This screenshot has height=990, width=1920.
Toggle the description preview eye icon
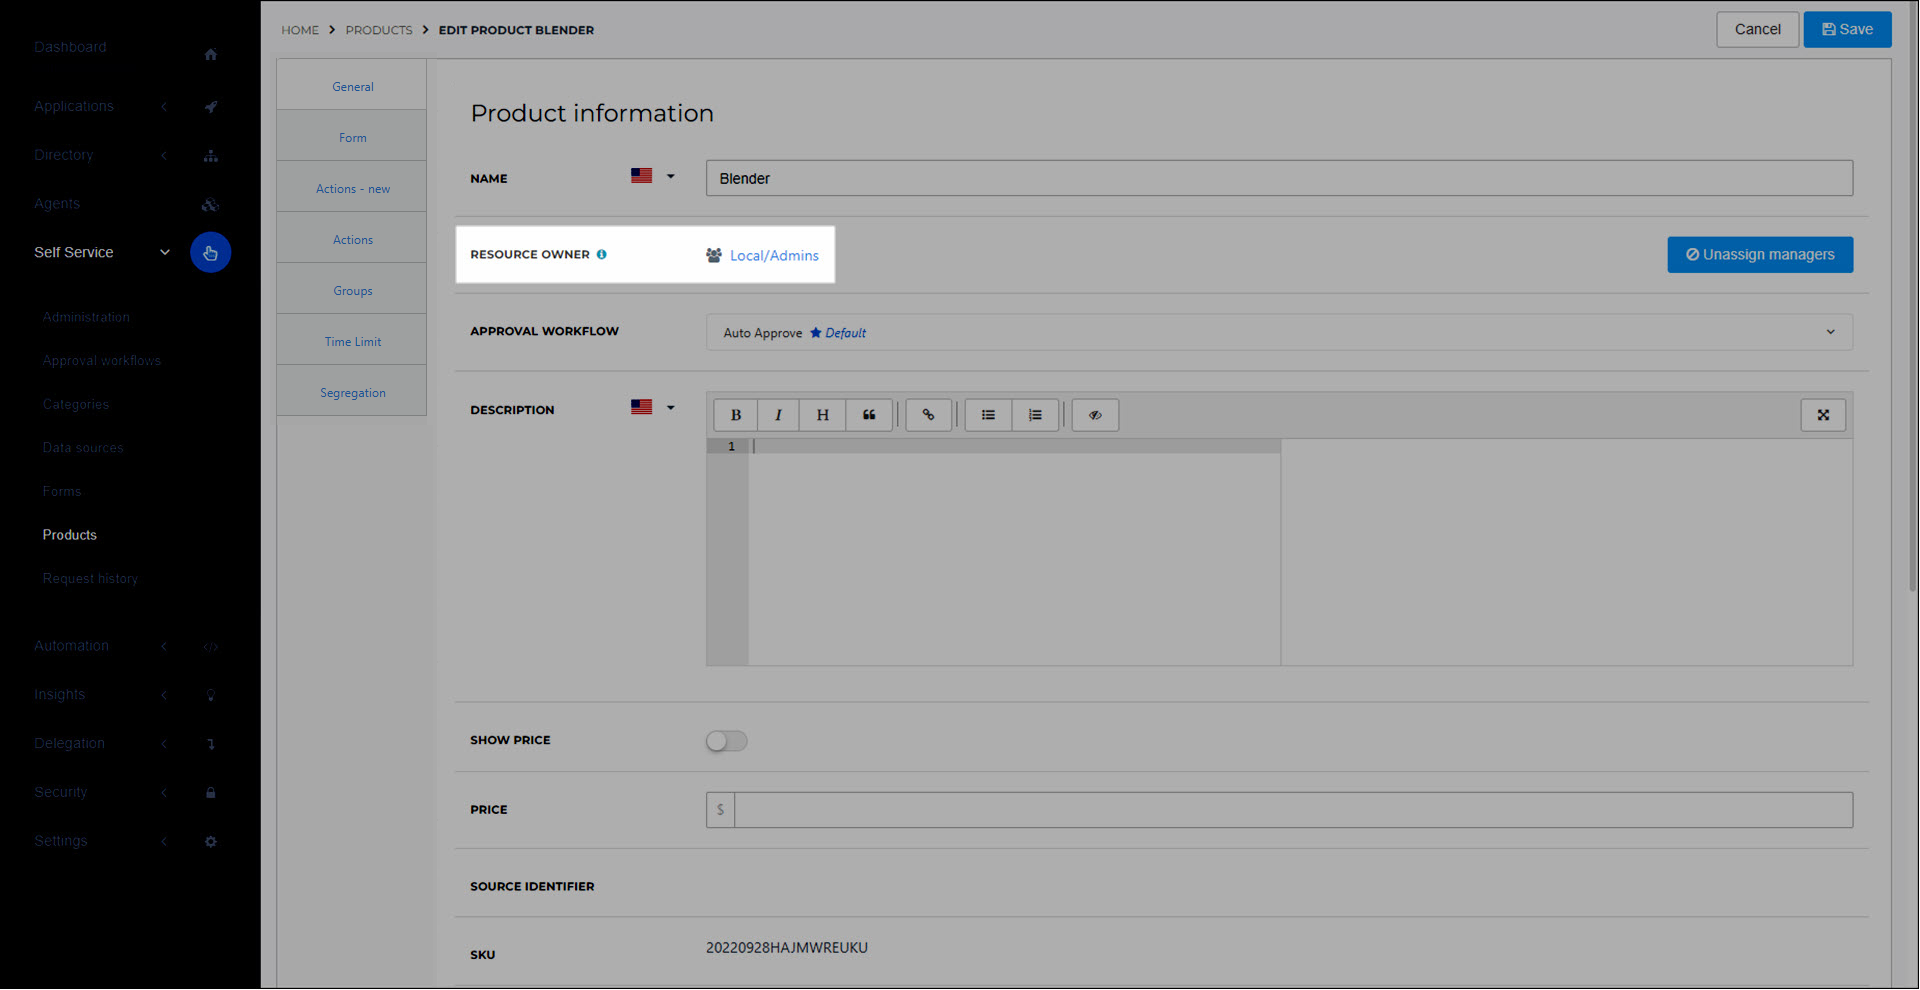coord(1095,414)
